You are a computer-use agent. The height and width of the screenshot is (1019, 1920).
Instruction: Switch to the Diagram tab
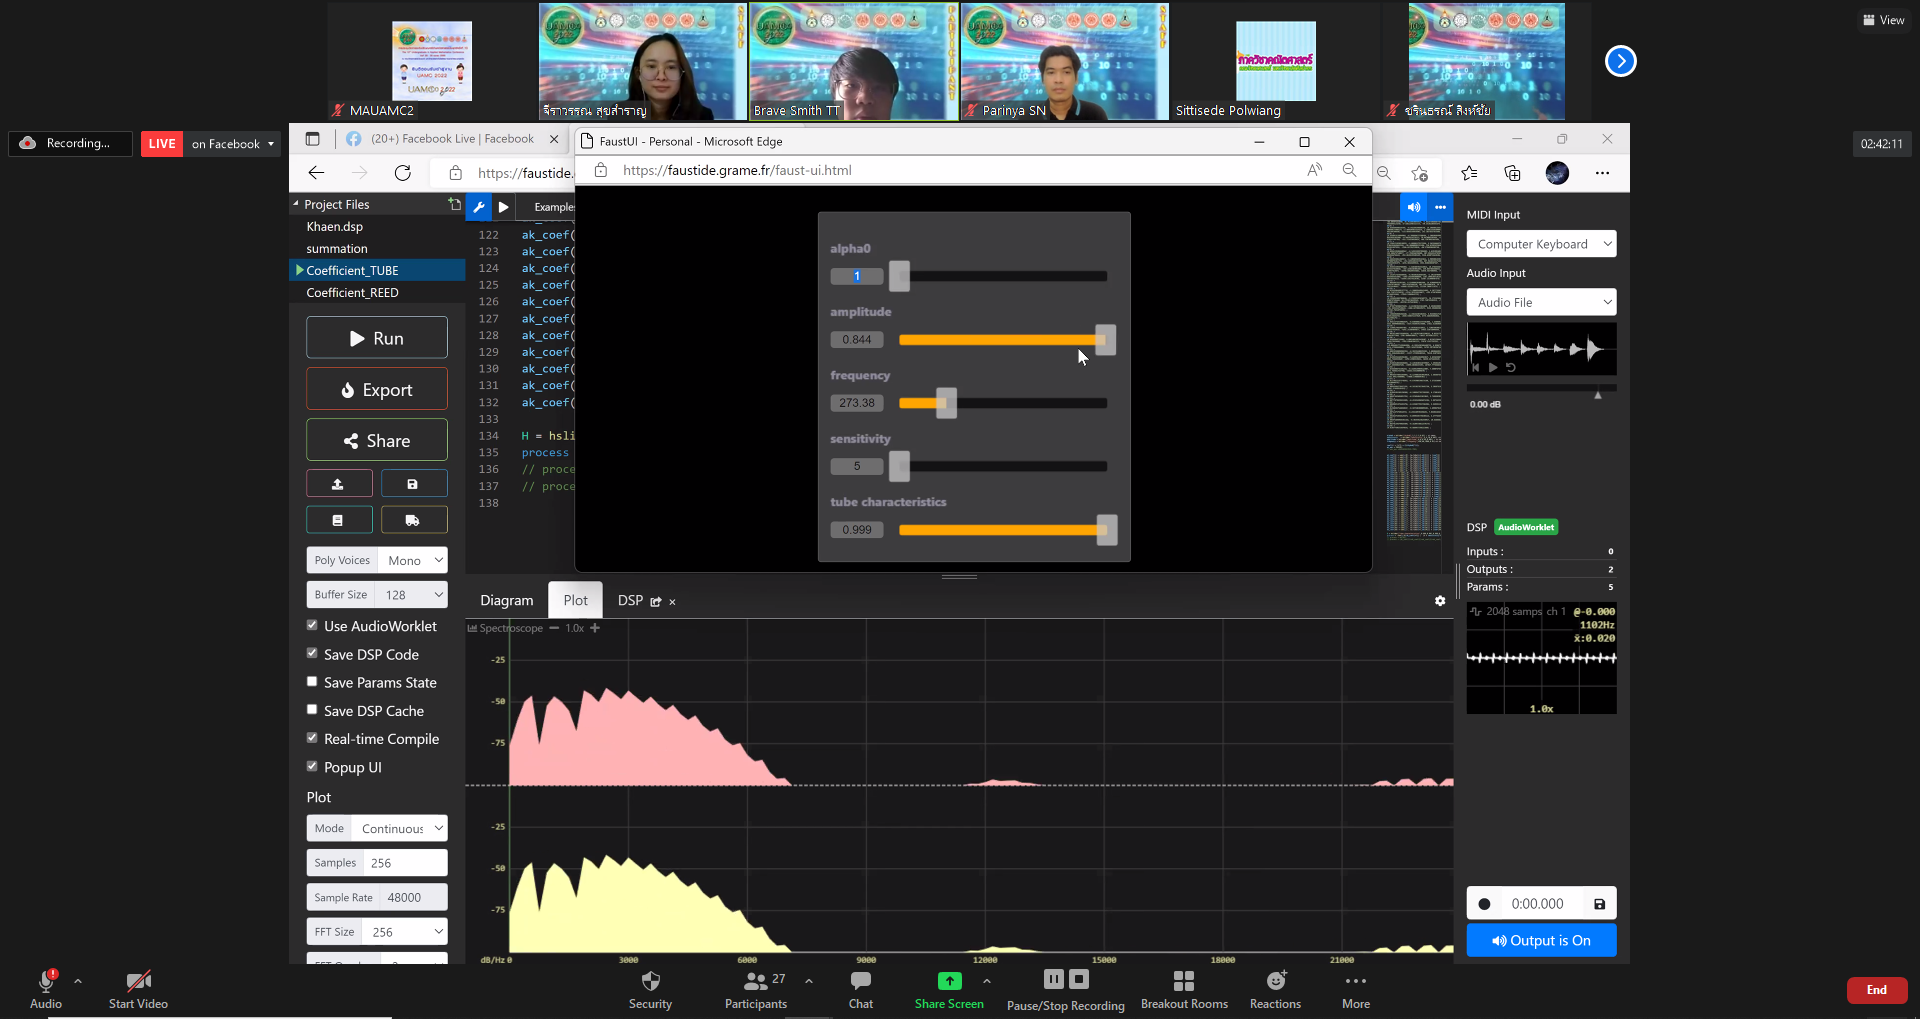pos(507,601)
